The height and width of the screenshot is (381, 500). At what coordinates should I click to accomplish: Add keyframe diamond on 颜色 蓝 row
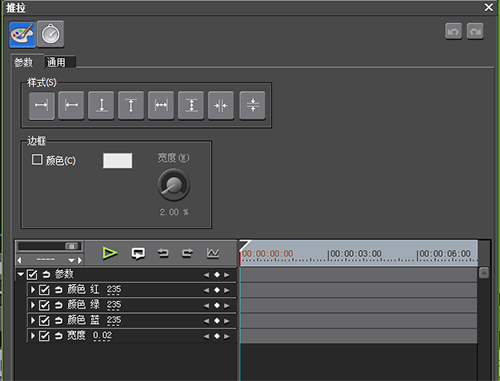(x=217, y=321)
